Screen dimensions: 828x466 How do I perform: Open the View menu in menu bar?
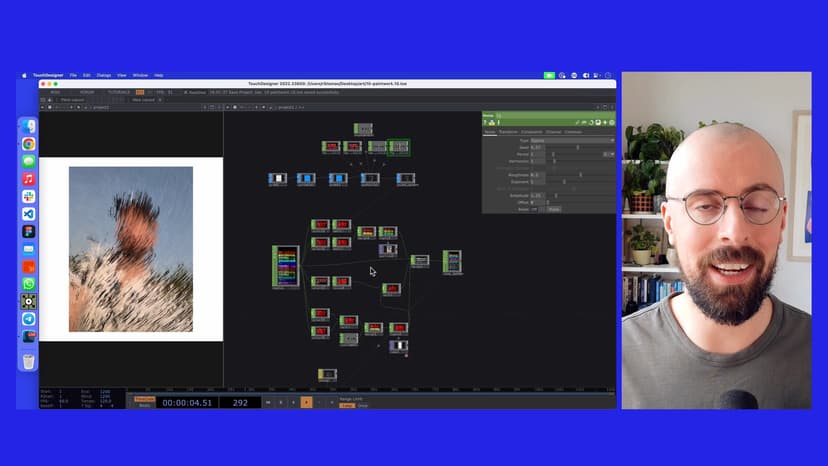coord(121,76)
